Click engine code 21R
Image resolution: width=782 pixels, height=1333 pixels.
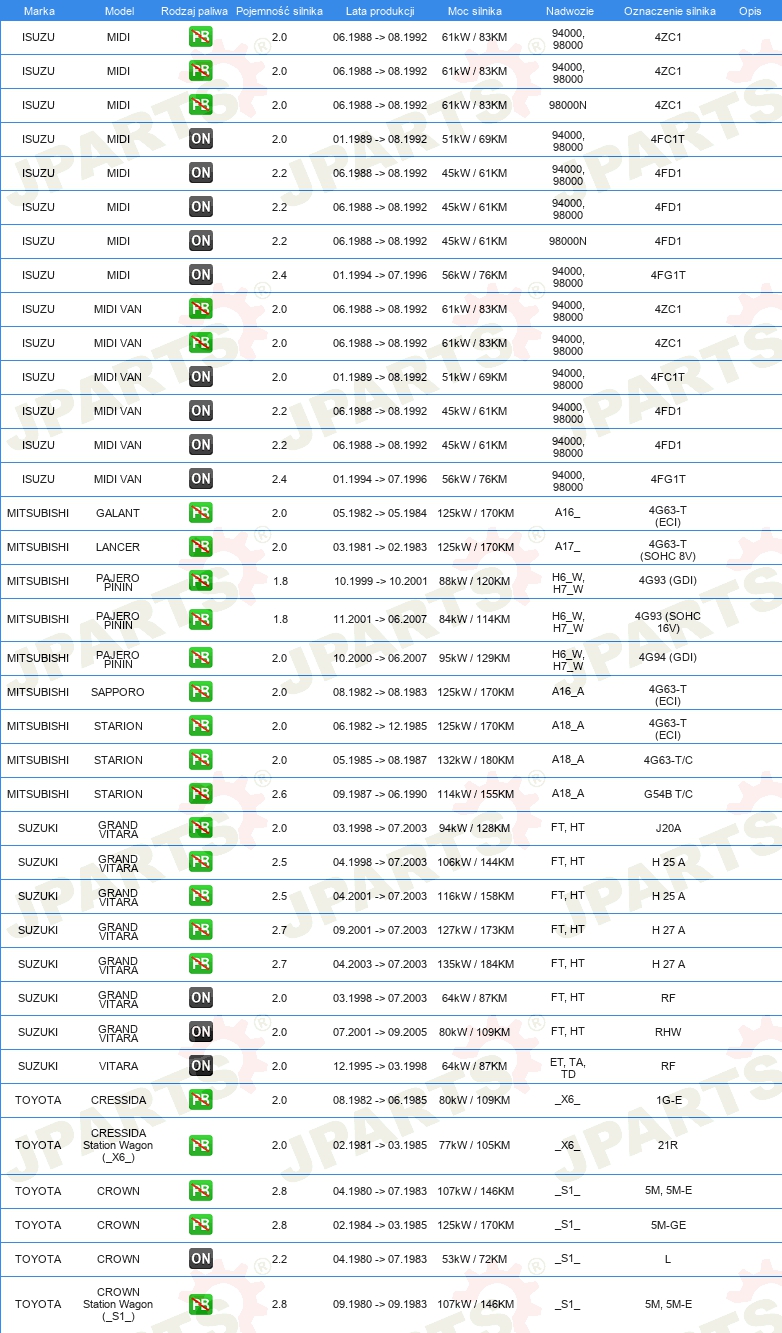coord(668,1146)
